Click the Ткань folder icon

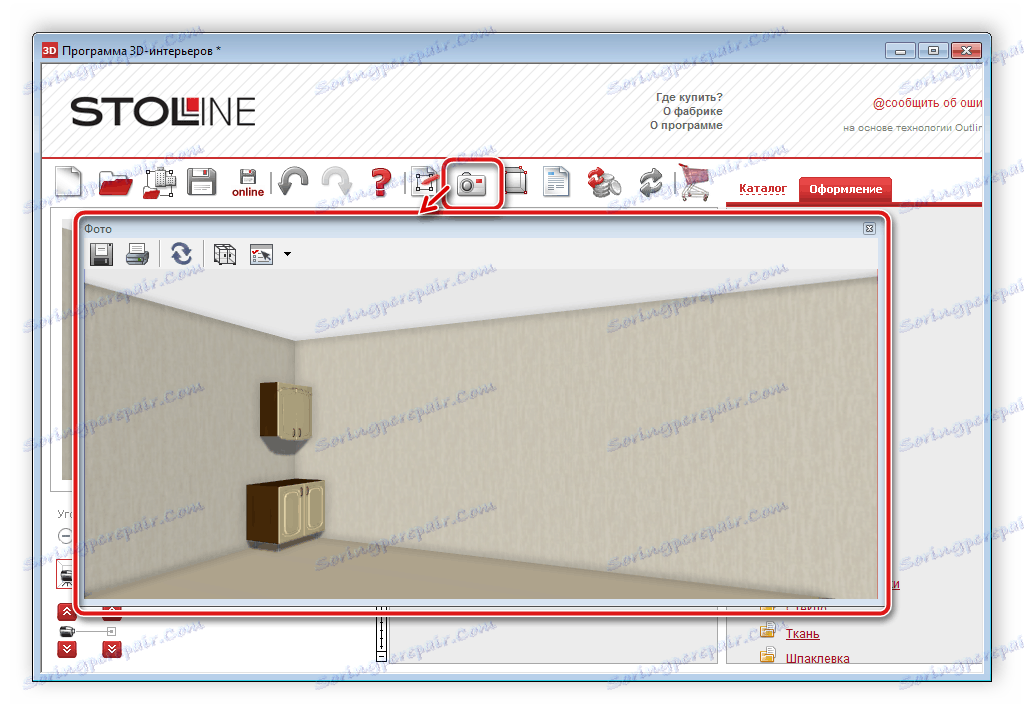click(x=768, y=630)
